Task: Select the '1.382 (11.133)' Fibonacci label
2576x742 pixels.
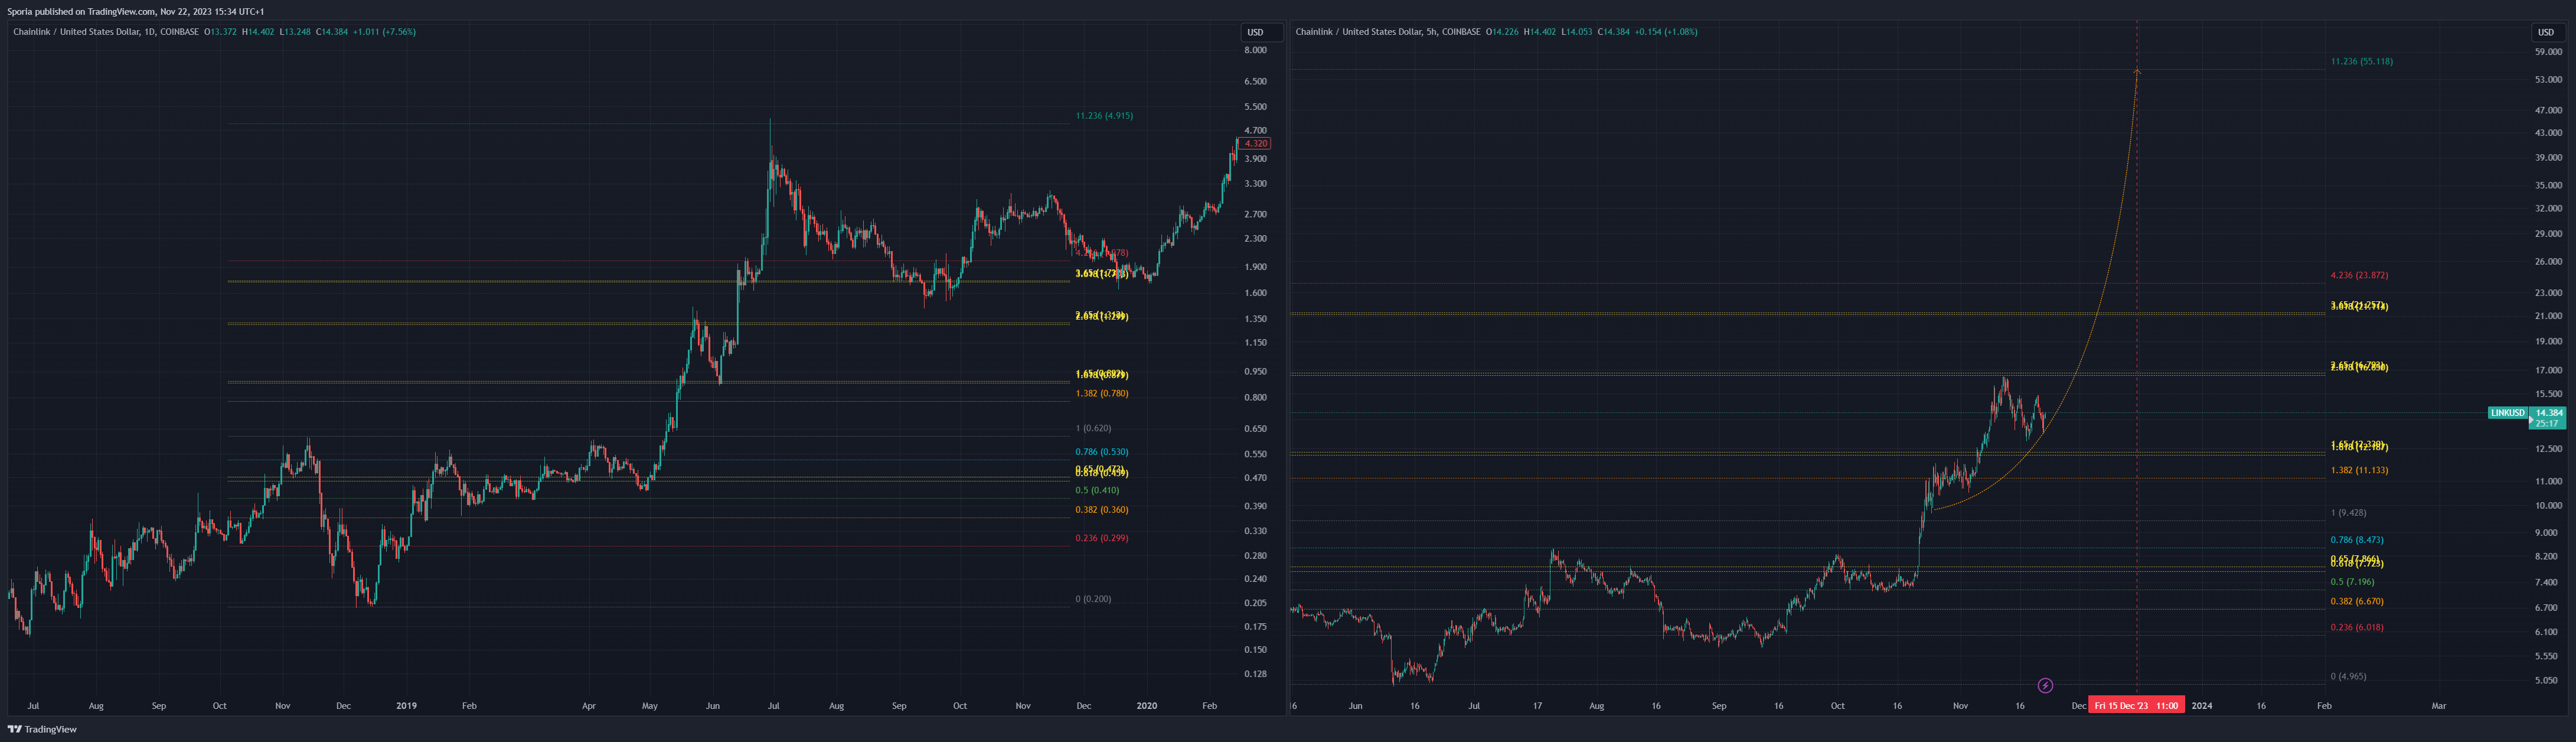Action: tap(2359, 470)
